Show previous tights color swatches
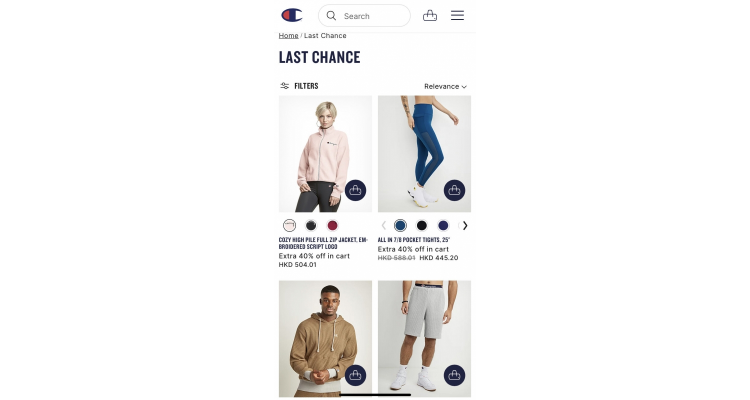This screenshot has height=400, width=750. [x=383, y=225]
